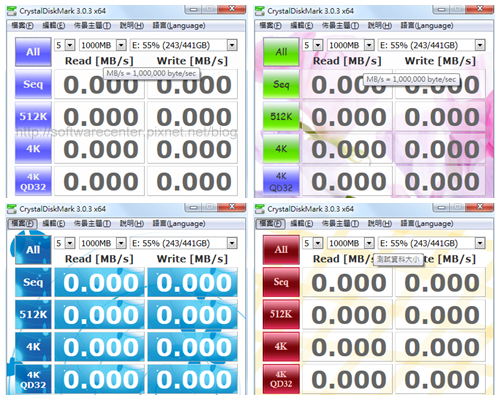Run all tests with red All button

pos(281,250)
